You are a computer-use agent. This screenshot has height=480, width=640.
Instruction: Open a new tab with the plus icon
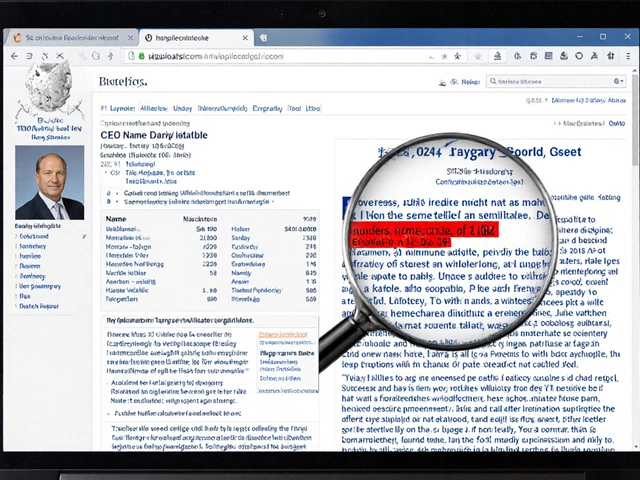(263, 38)
